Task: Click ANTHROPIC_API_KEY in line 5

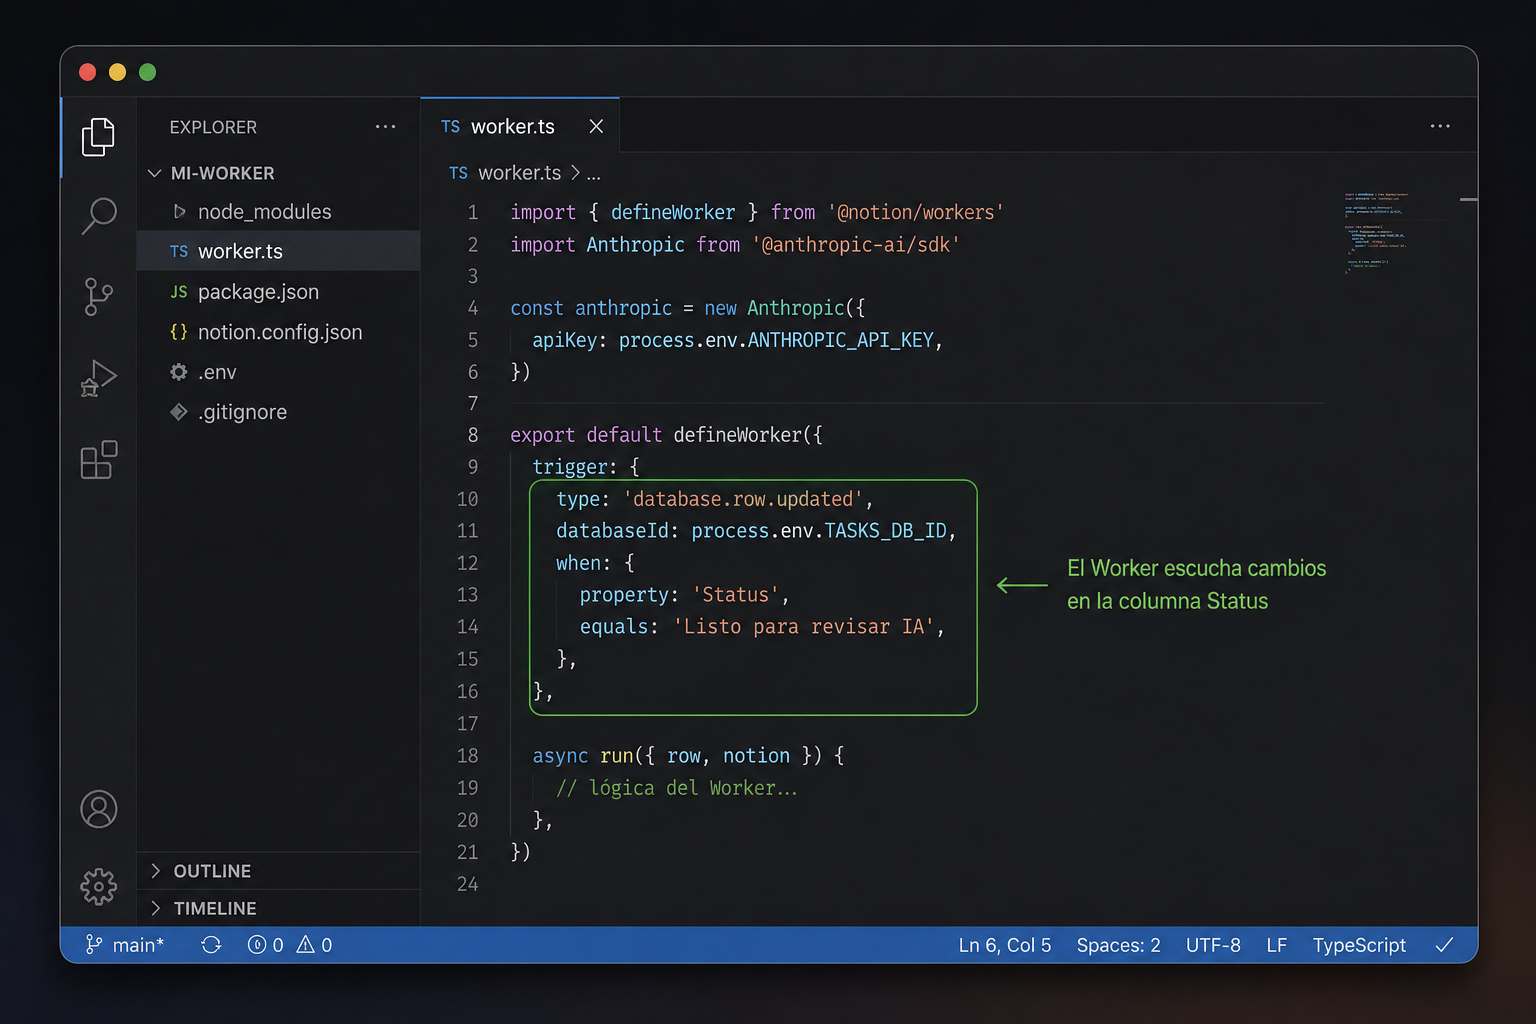Action: 840,340
